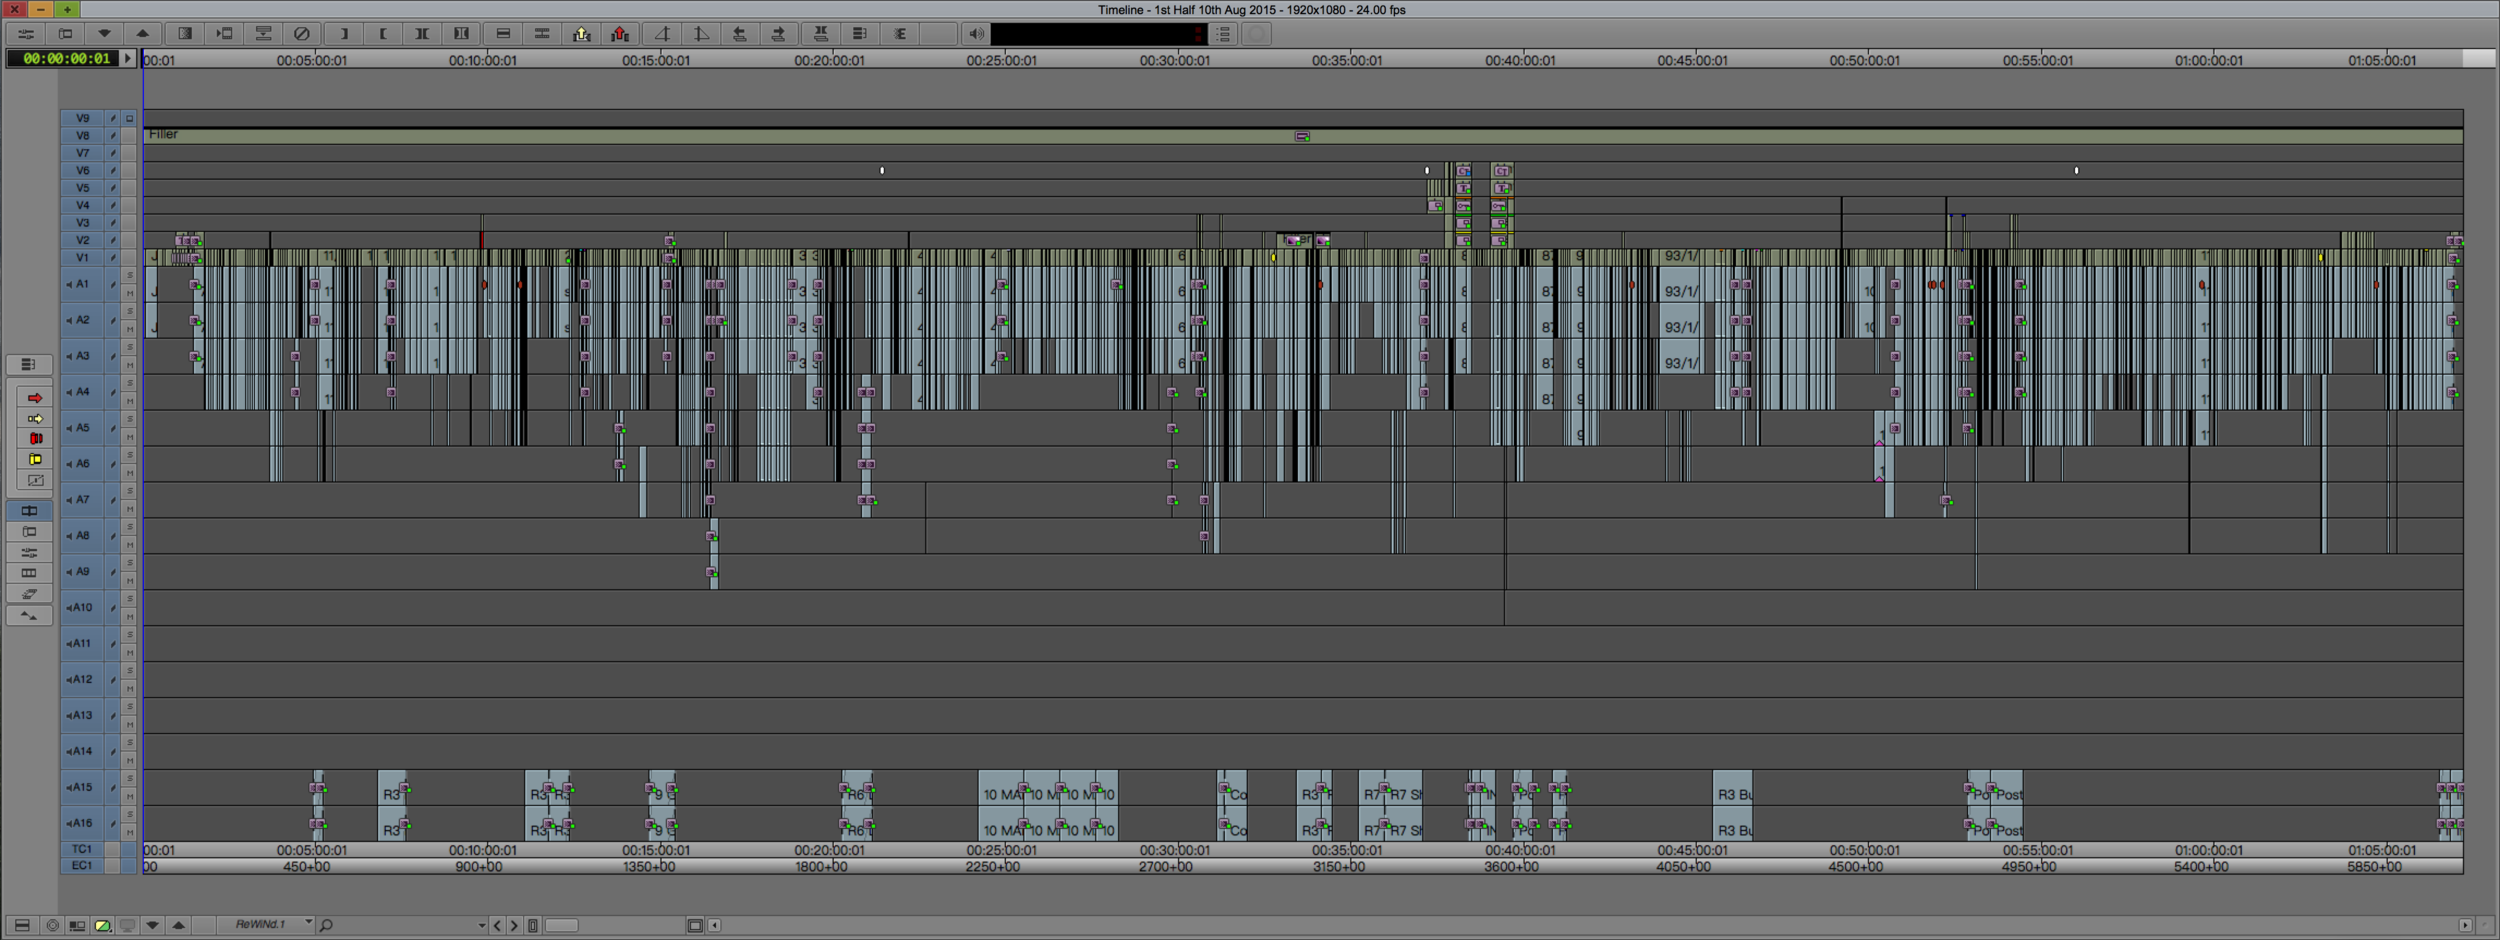Click the 93/1/ clip on track V1
This screenshot has height=940, width=2500.
1682,257
